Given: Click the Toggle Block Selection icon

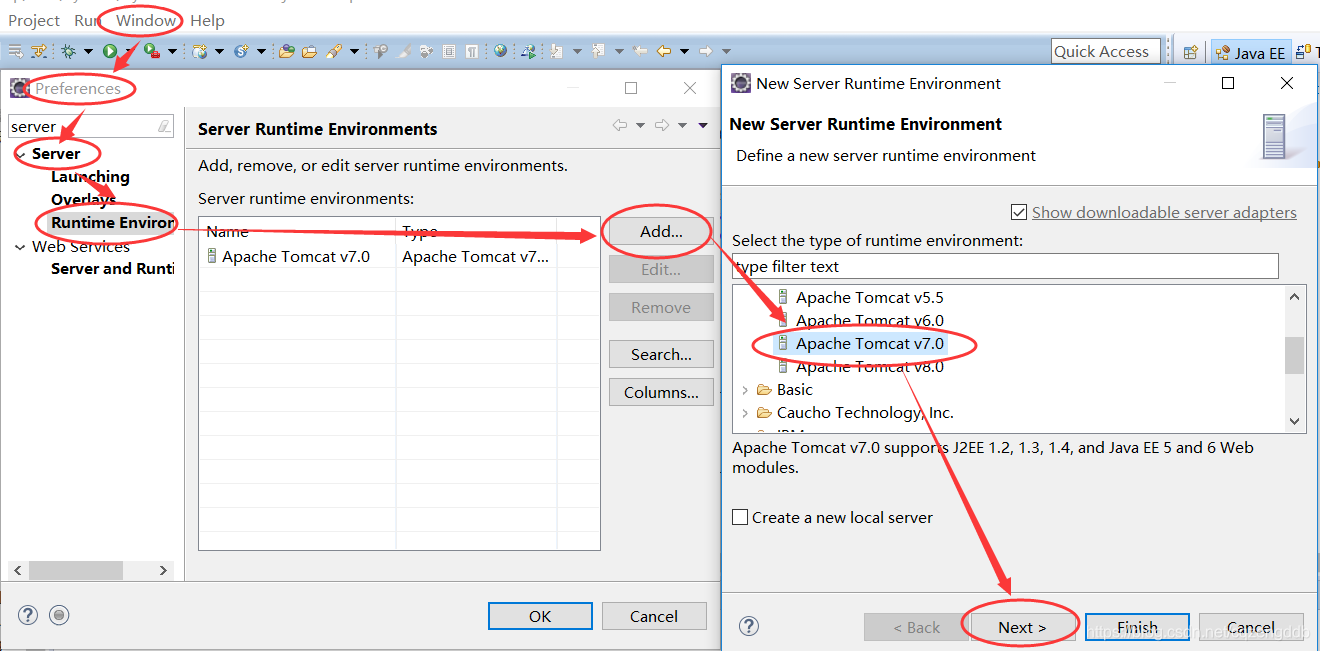Looking at the screenshot, I should tap(448, 51).
